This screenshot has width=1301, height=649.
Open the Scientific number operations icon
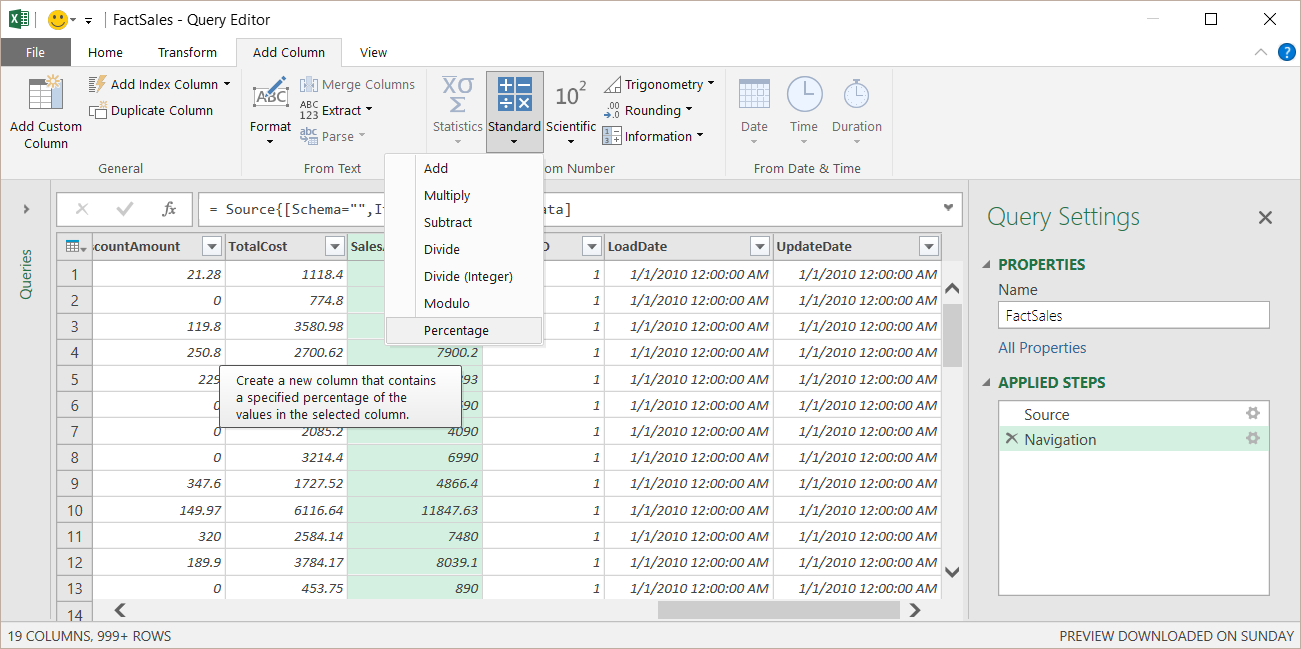point(570,97)
